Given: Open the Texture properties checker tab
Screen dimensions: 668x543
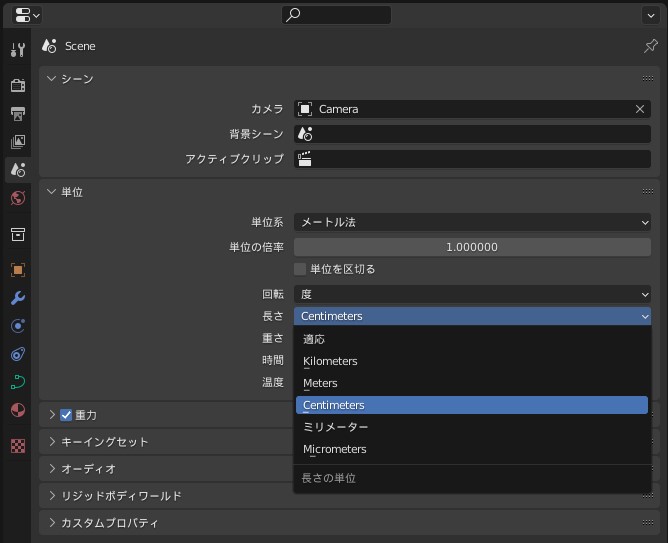Looking at the screenshot, I should click(18, 446).
